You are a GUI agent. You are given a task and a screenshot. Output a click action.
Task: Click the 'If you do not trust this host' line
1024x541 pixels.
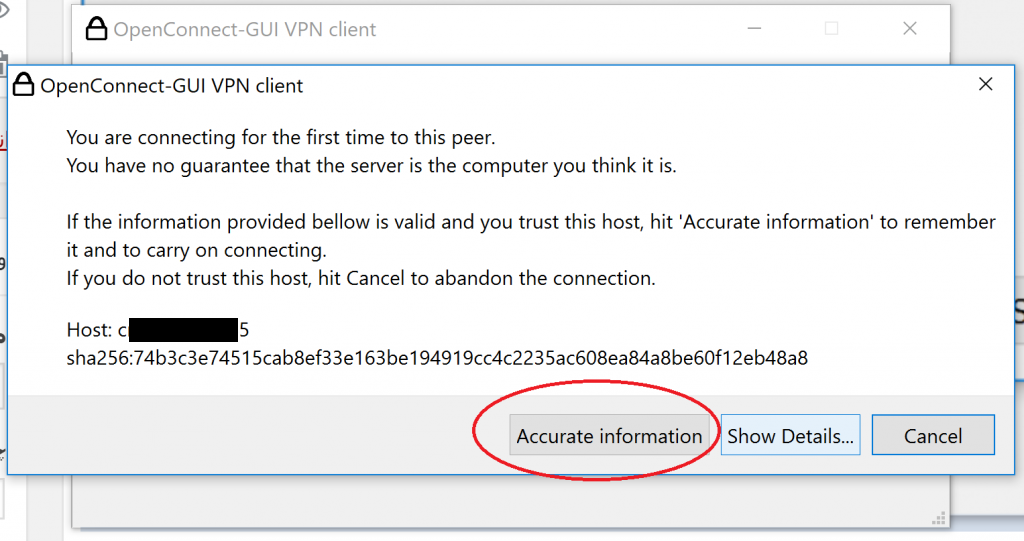pyautogui.click(x=361, y=278)
